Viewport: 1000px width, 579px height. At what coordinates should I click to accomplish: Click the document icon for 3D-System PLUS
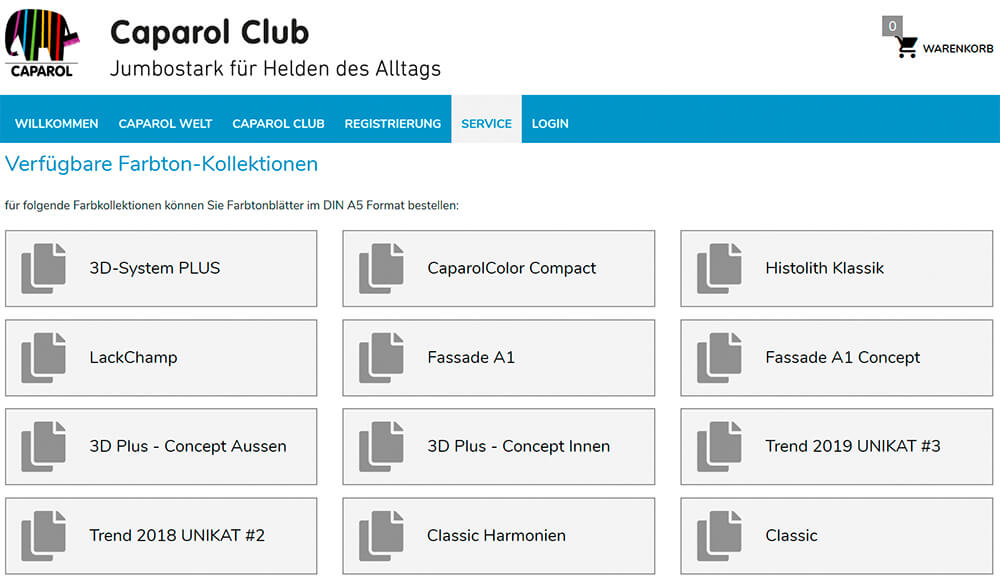click(x=43, y=268)
